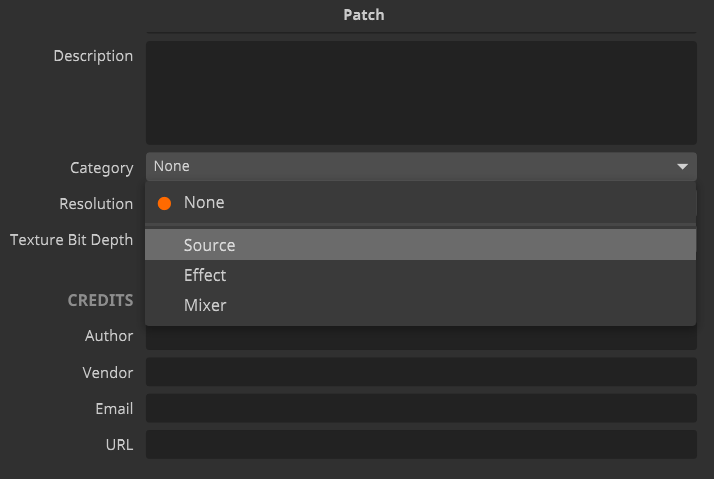This screenshot has height=479, width=714.
Task: Click the Texture Bit Depth label
Action: [x=71, y=240]
